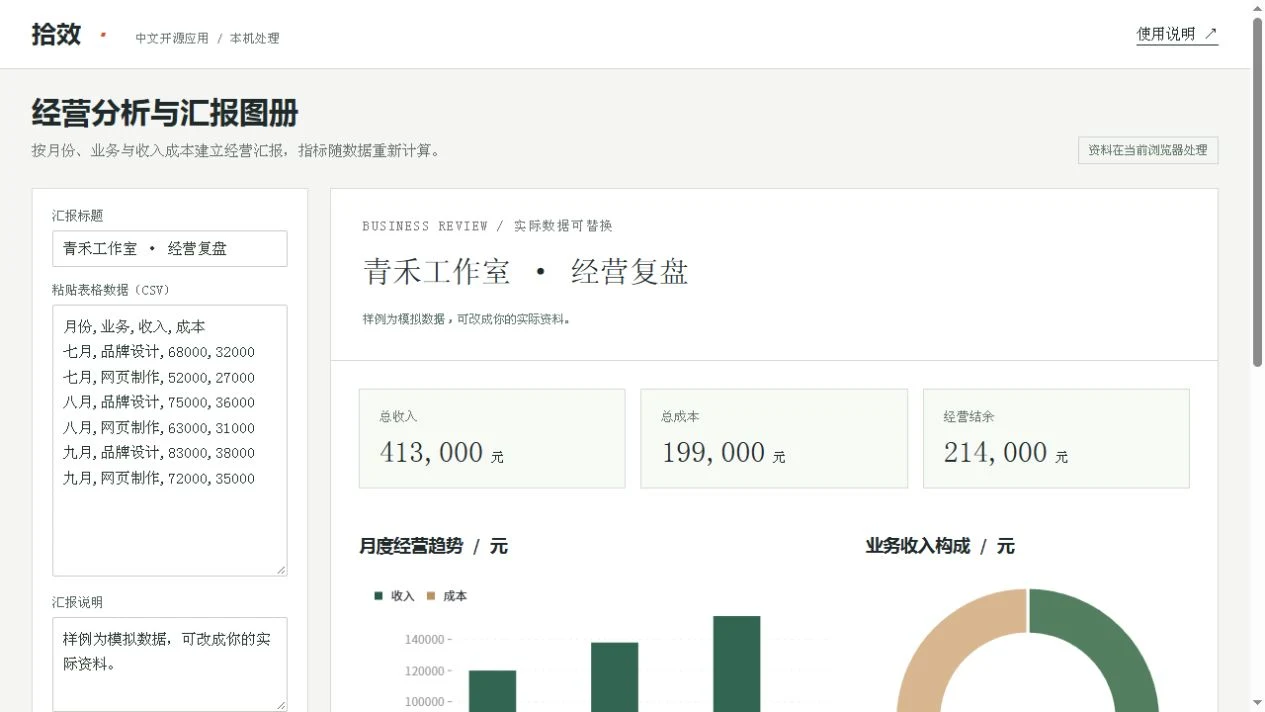Click the BUSINESS REVIEW subtitle text
Screen dimensions: 1265x712
[x=425, y=226]
